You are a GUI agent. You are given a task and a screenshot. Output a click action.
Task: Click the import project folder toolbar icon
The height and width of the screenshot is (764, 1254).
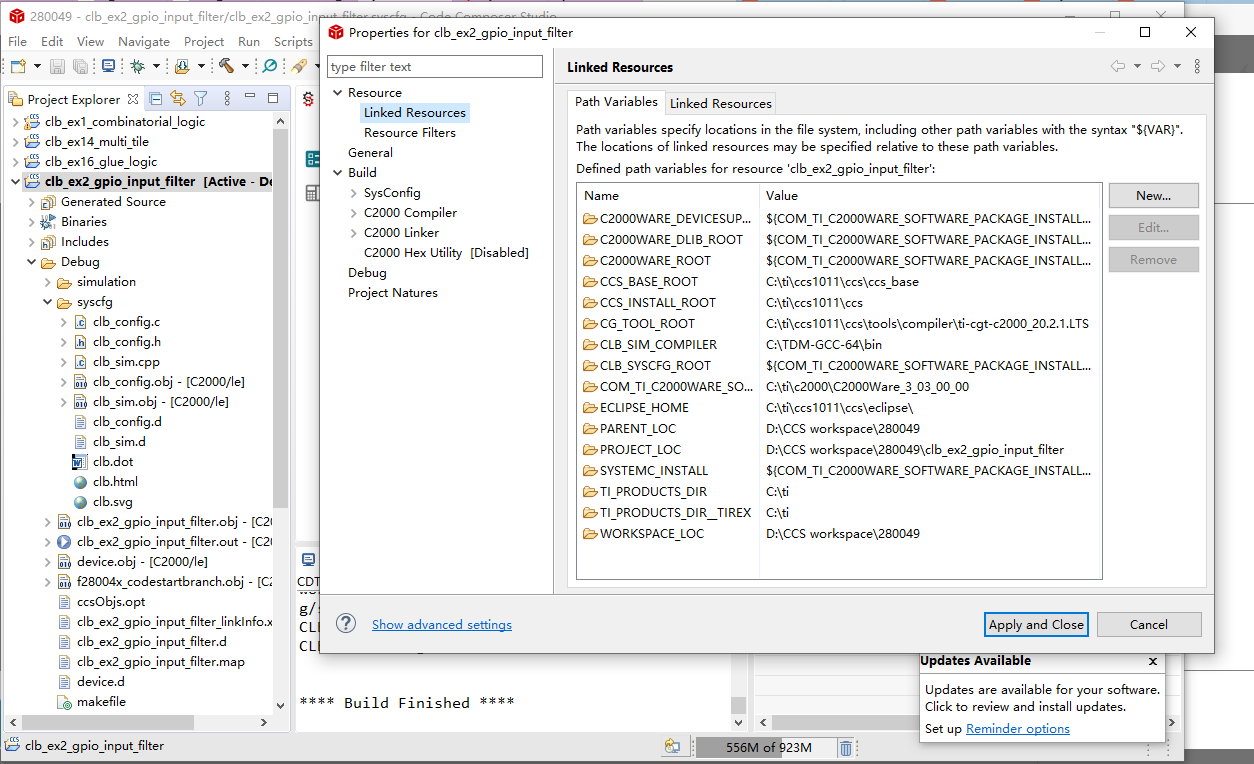(x=182, y=66)
